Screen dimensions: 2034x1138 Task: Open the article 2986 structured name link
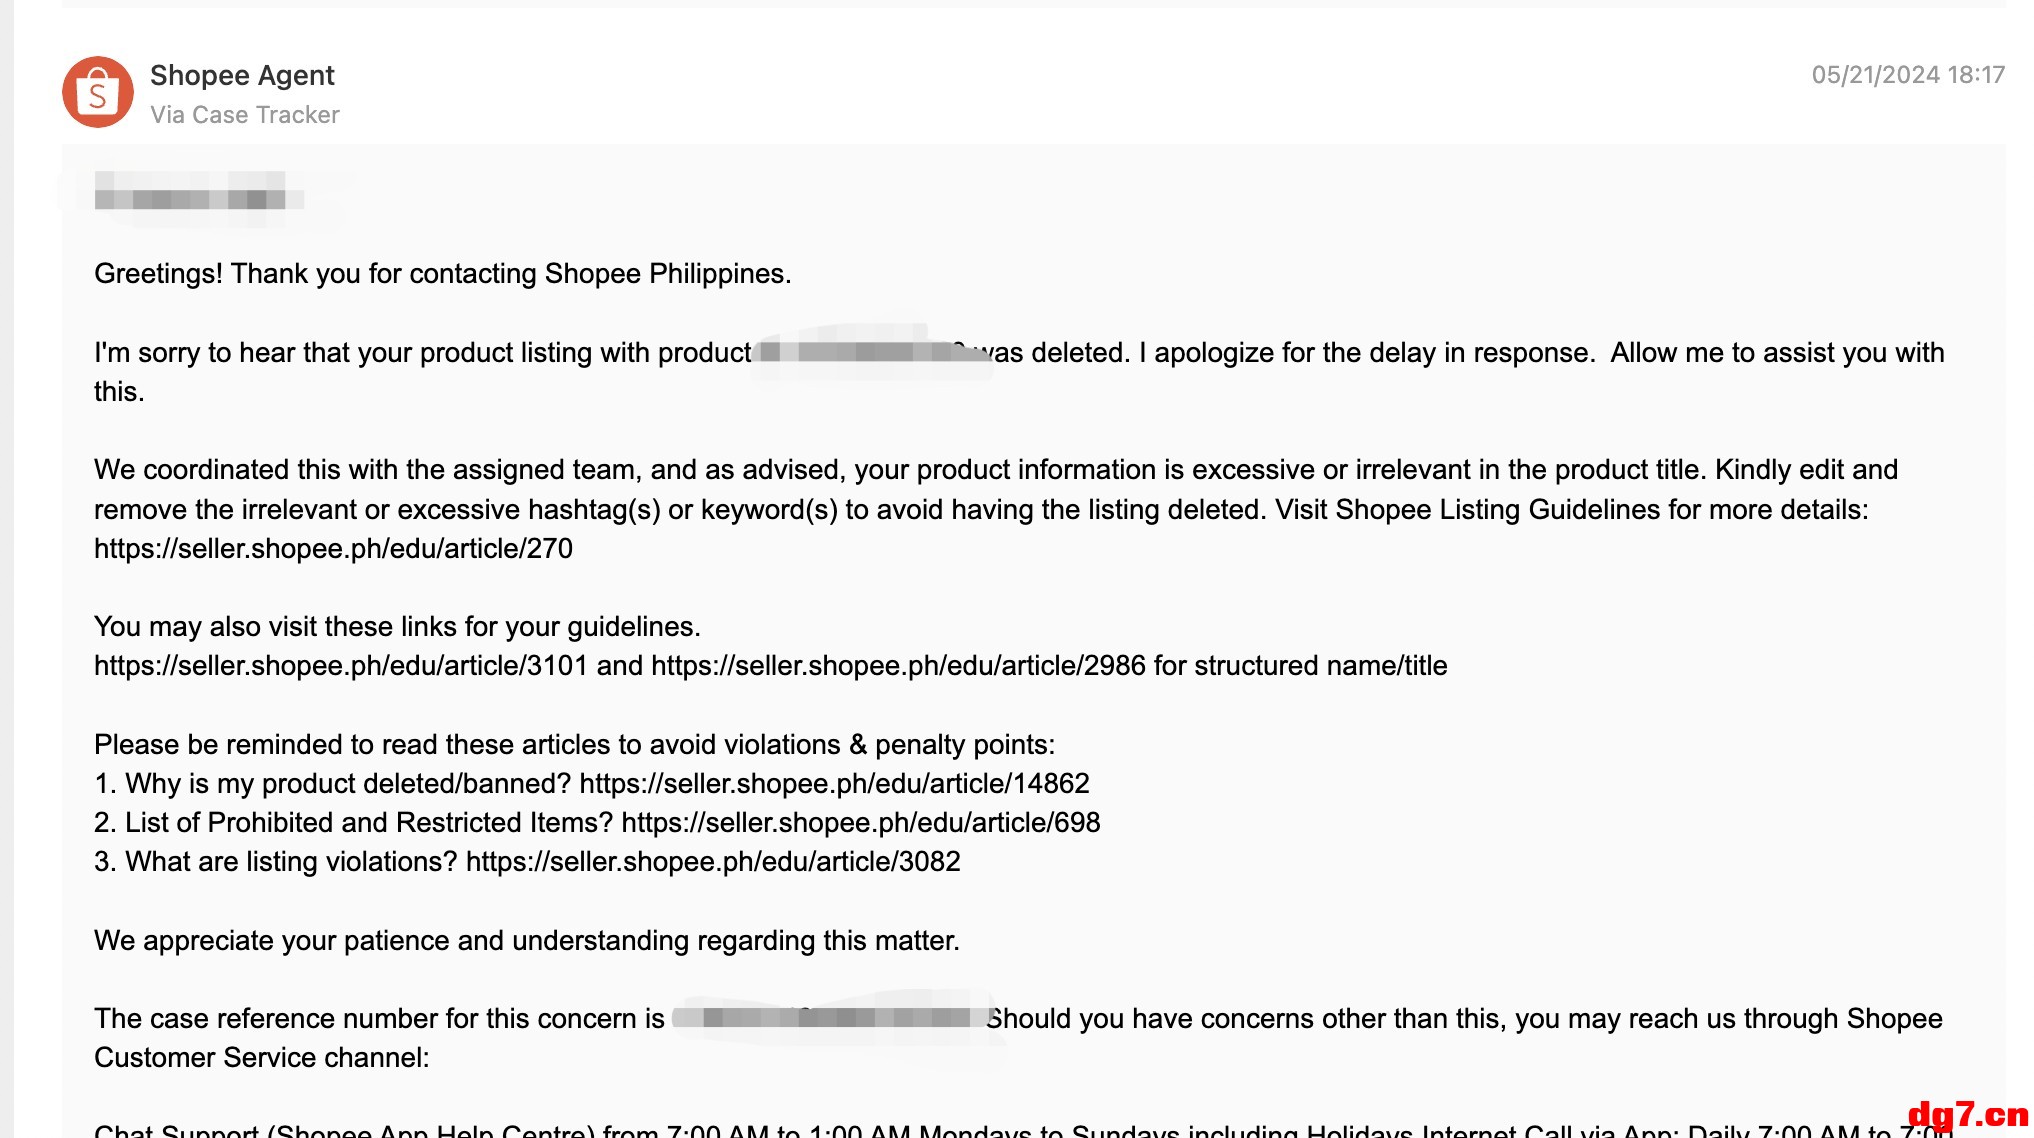pyautogui.click(x=898, y=666)
